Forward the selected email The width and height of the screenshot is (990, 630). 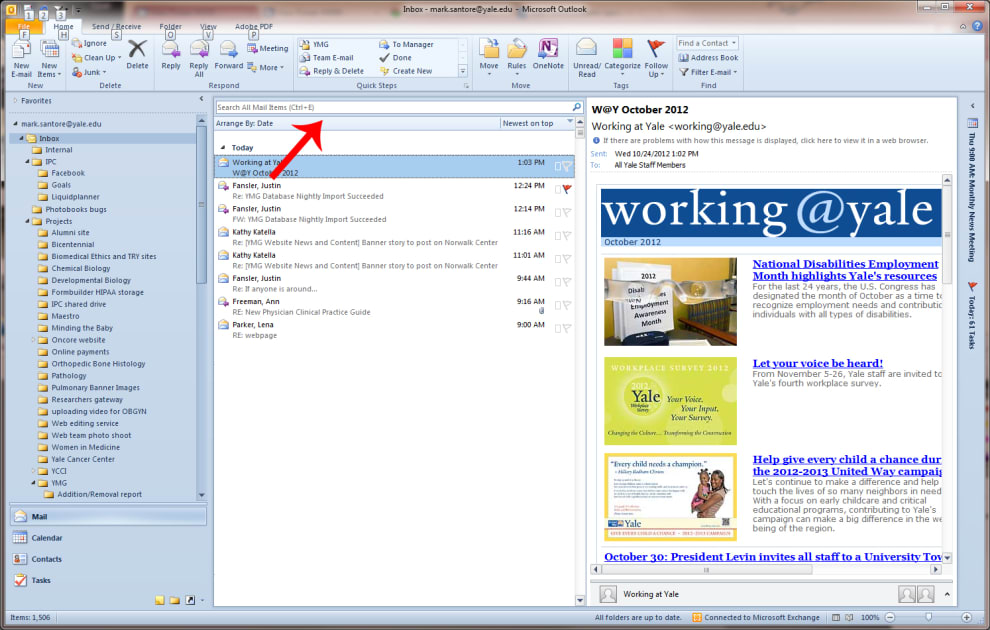[229, 55]
